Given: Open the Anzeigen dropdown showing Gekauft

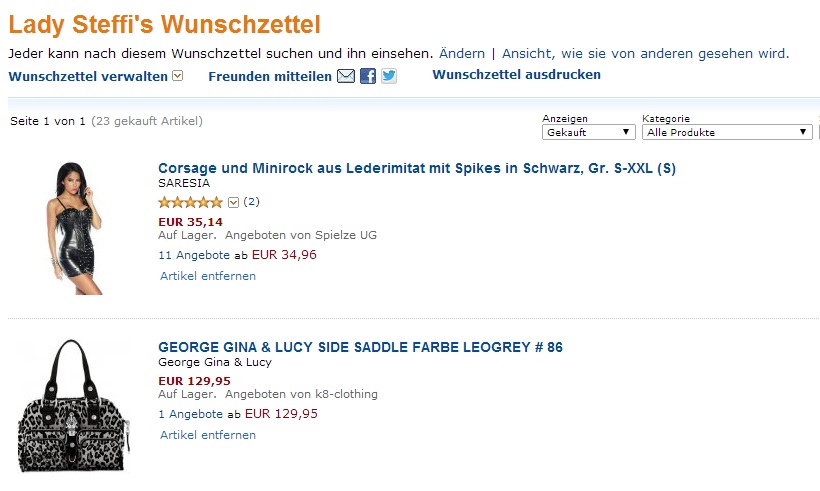Looking at the screenshot, I should pyautogui.click(x=588, y=132).
